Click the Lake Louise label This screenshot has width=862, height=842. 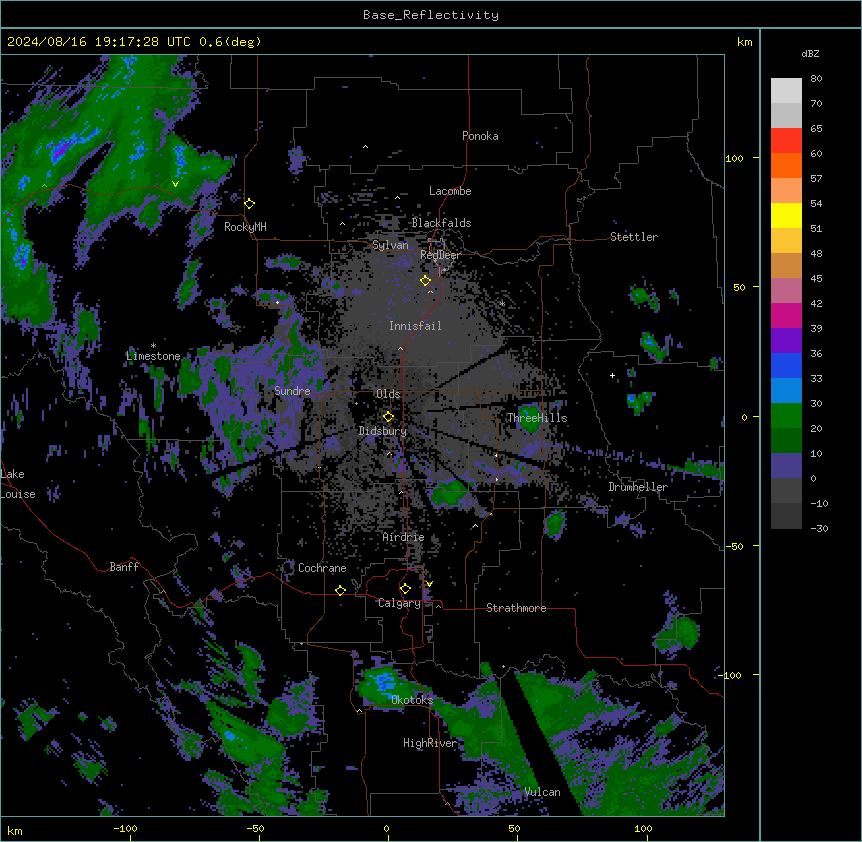(x=18, y=484)
